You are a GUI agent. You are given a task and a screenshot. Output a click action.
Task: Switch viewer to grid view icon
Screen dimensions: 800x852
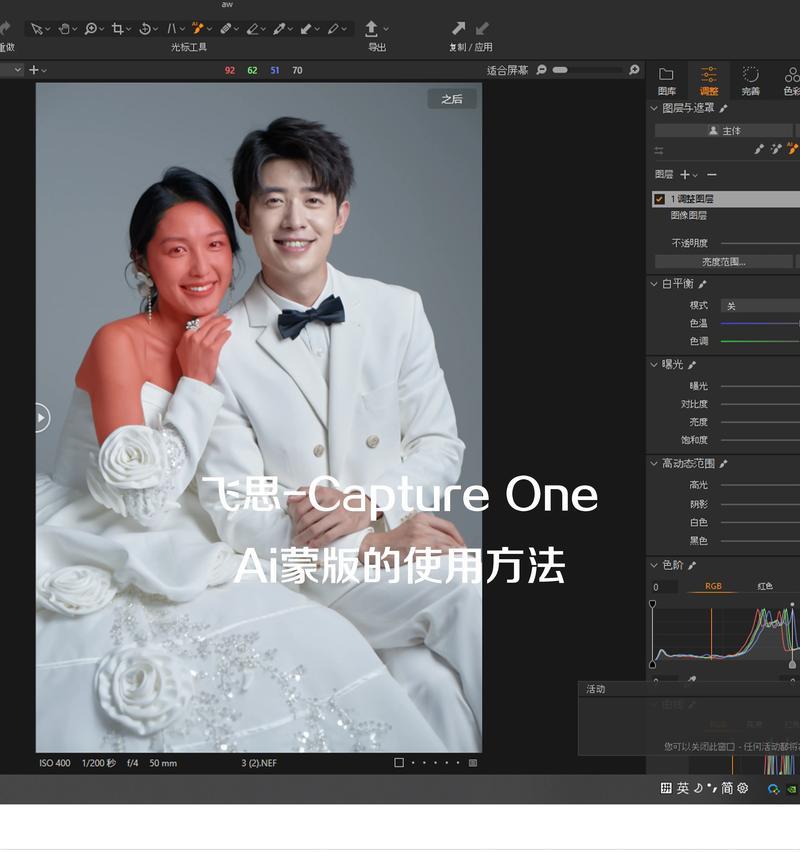473,763
